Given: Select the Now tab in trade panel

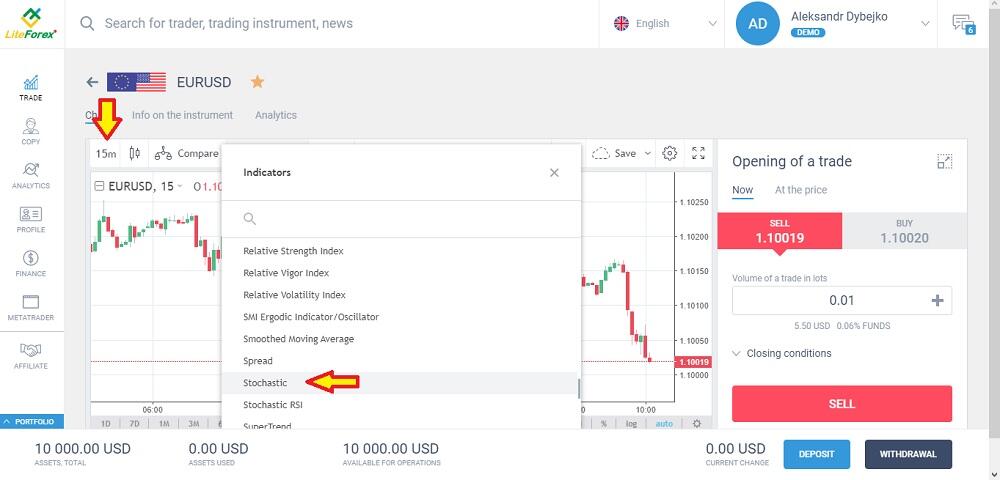Looking at the screenshot, I should [x=742, y=190].
